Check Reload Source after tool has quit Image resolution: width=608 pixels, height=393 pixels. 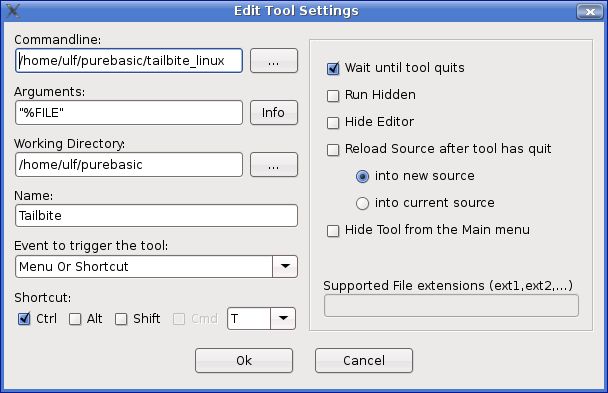(333, 150)
